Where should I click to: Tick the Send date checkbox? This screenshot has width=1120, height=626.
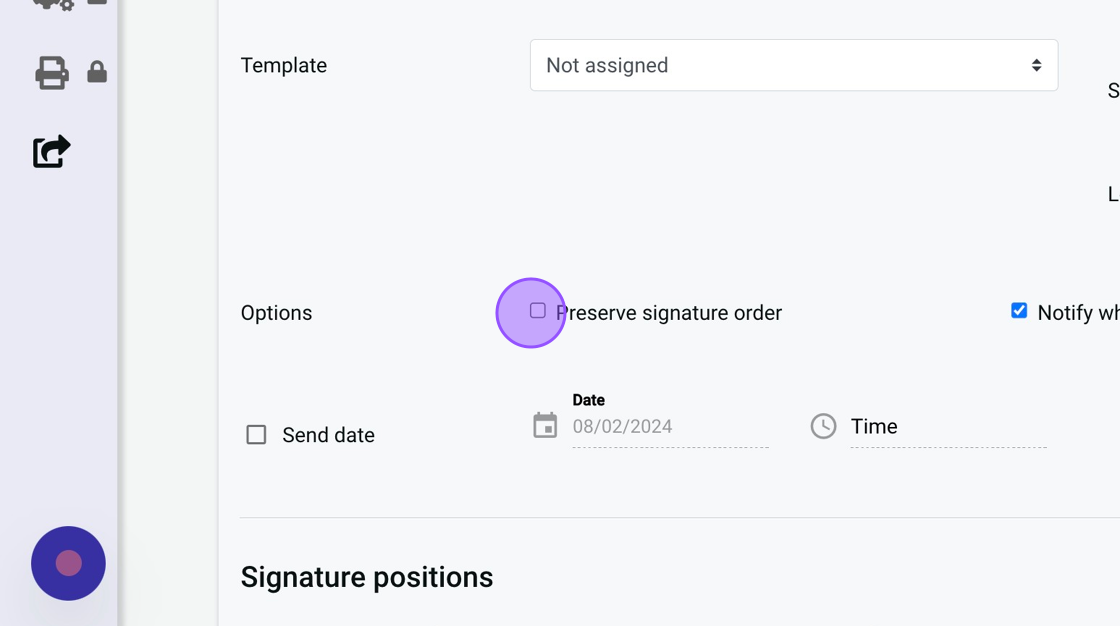(x=256, y=435)
